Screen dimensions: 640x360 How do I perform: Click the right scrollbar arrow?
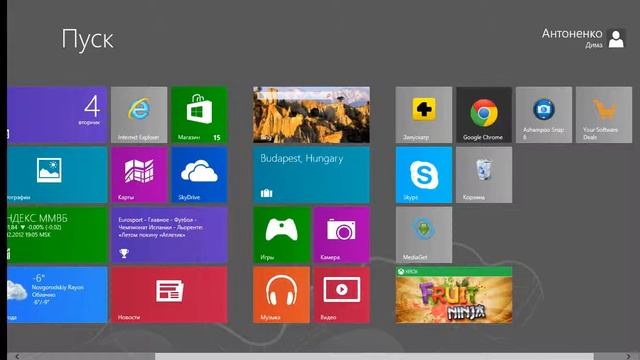[628, 356]
